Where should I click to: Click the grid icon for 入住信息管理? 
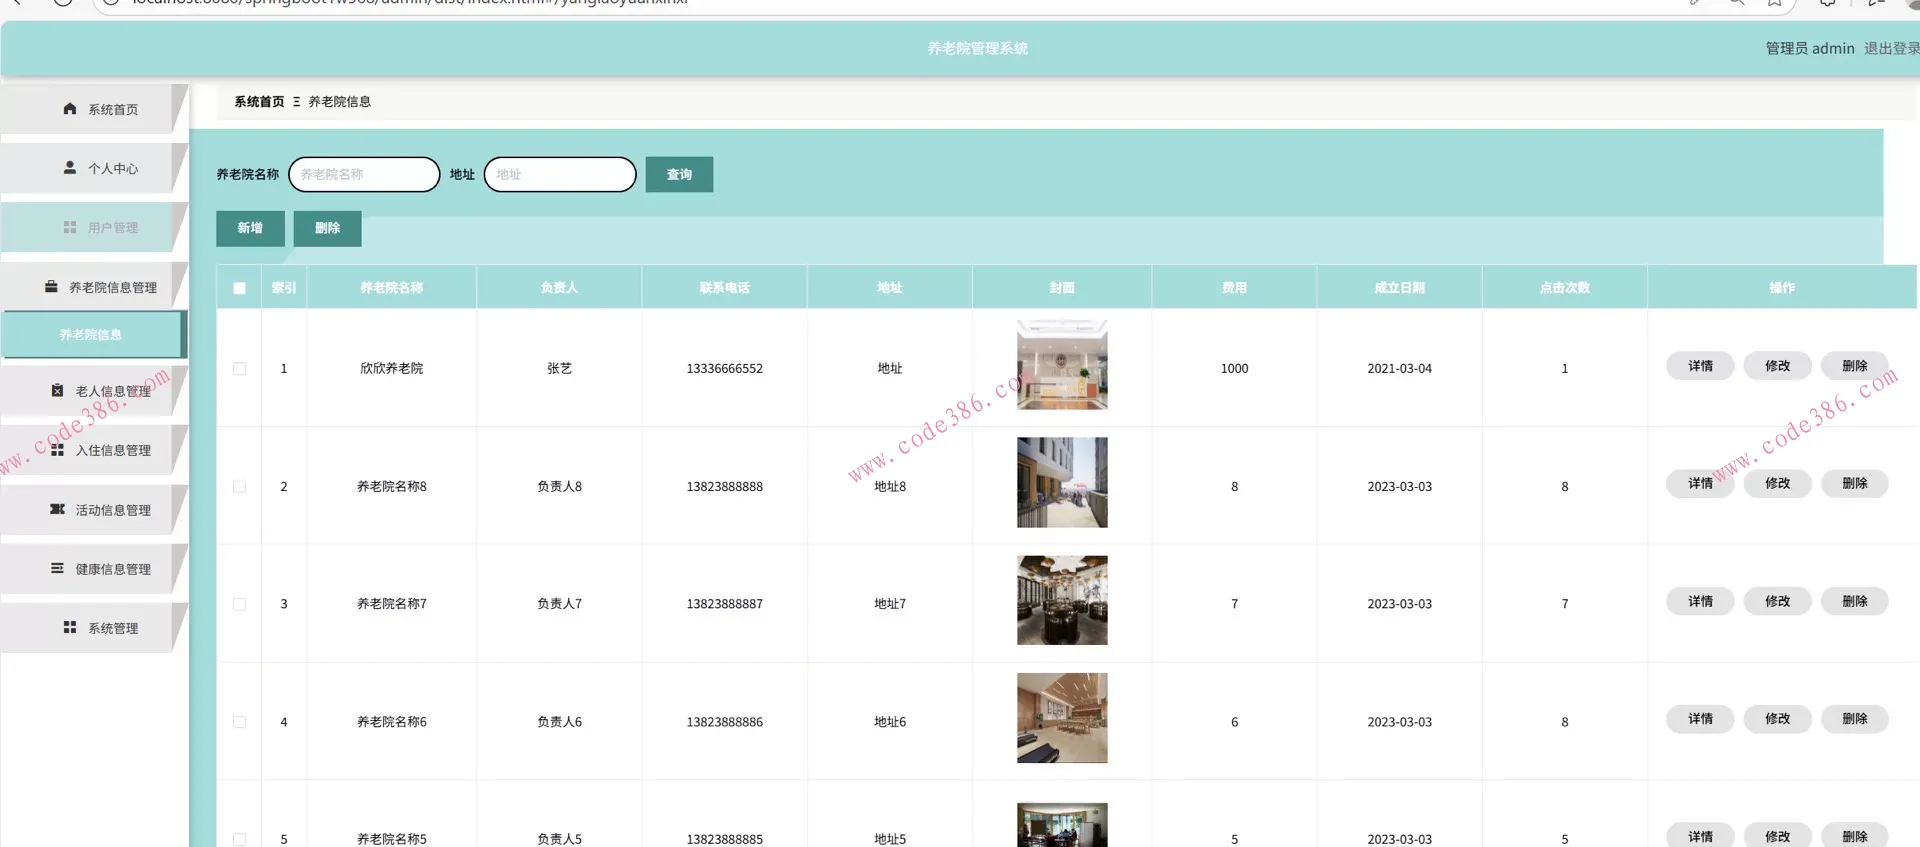[58, 450]
